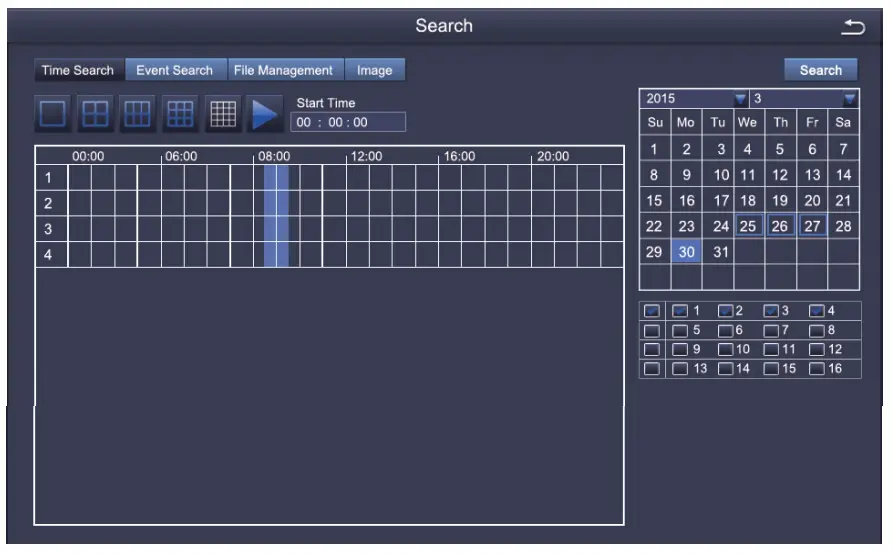Select the sixteen-split view layout icon
Screen dimensions: 892x554
click(x=222, y=113)
